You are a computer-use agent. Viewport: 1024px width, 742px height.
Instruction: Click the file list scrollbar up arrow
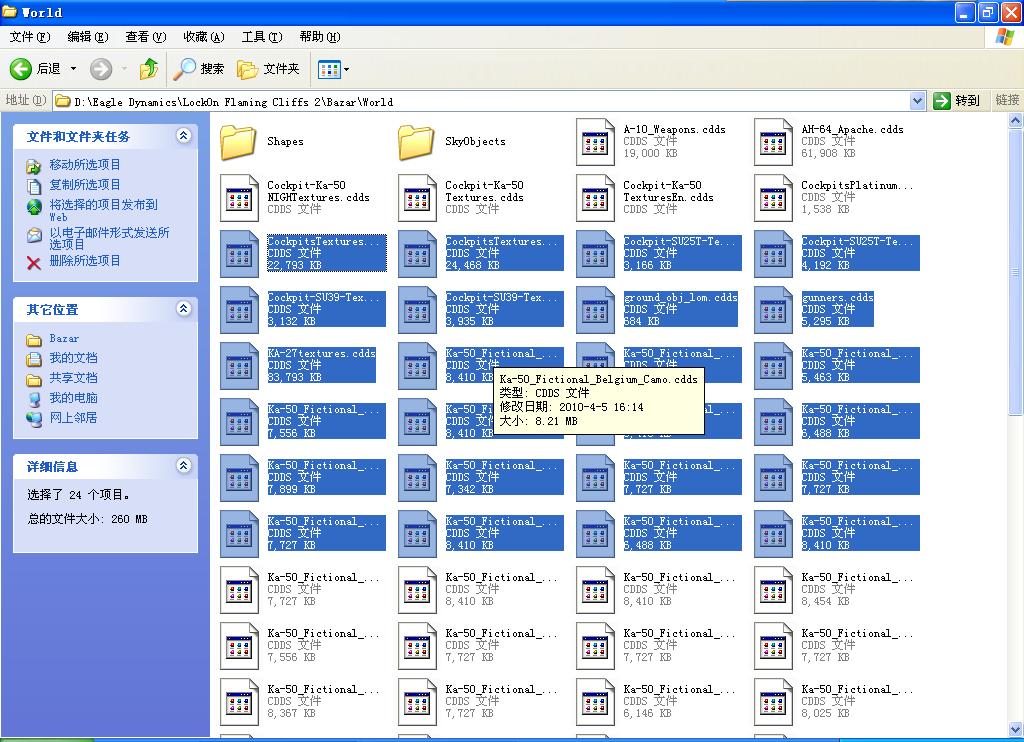[1016, 120]
